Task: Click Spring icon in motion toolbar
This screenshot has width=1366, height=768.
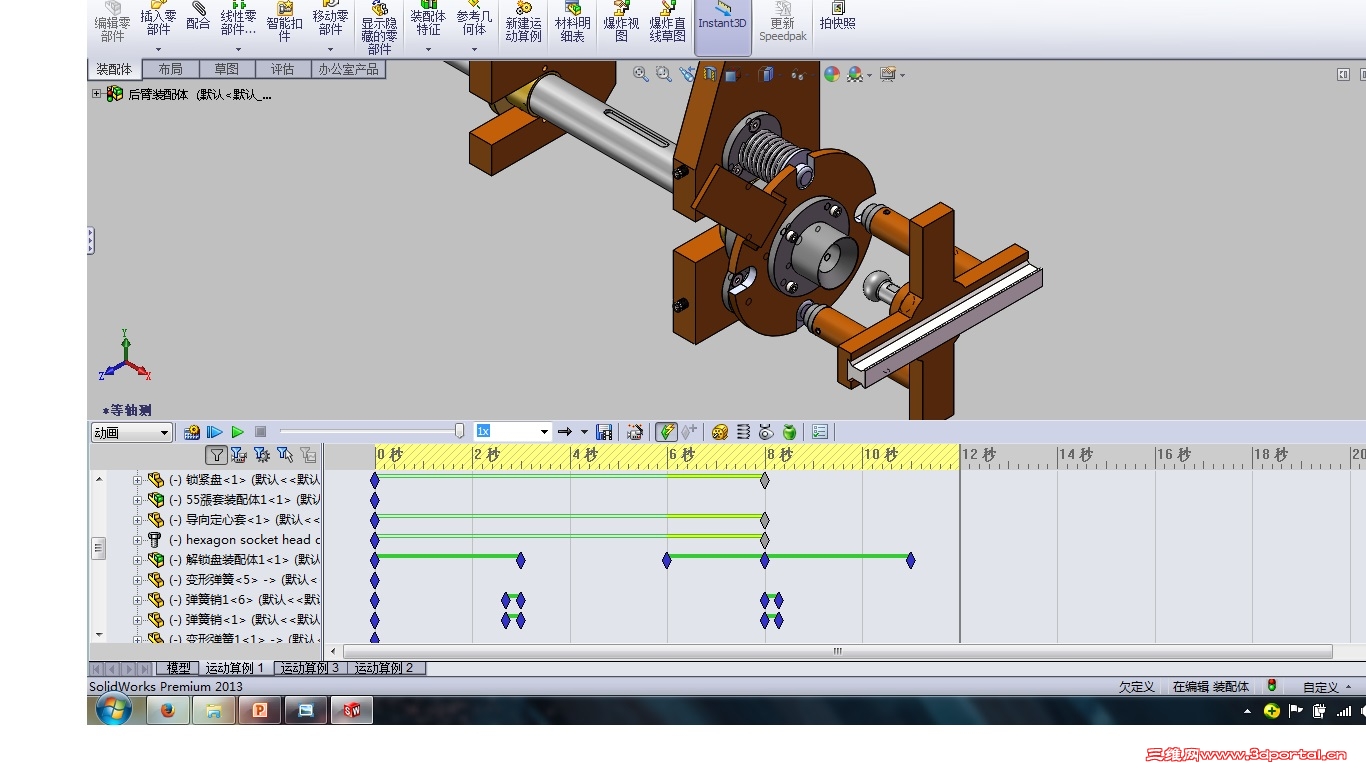Action: pyautogui.click(x=743, y=432)
